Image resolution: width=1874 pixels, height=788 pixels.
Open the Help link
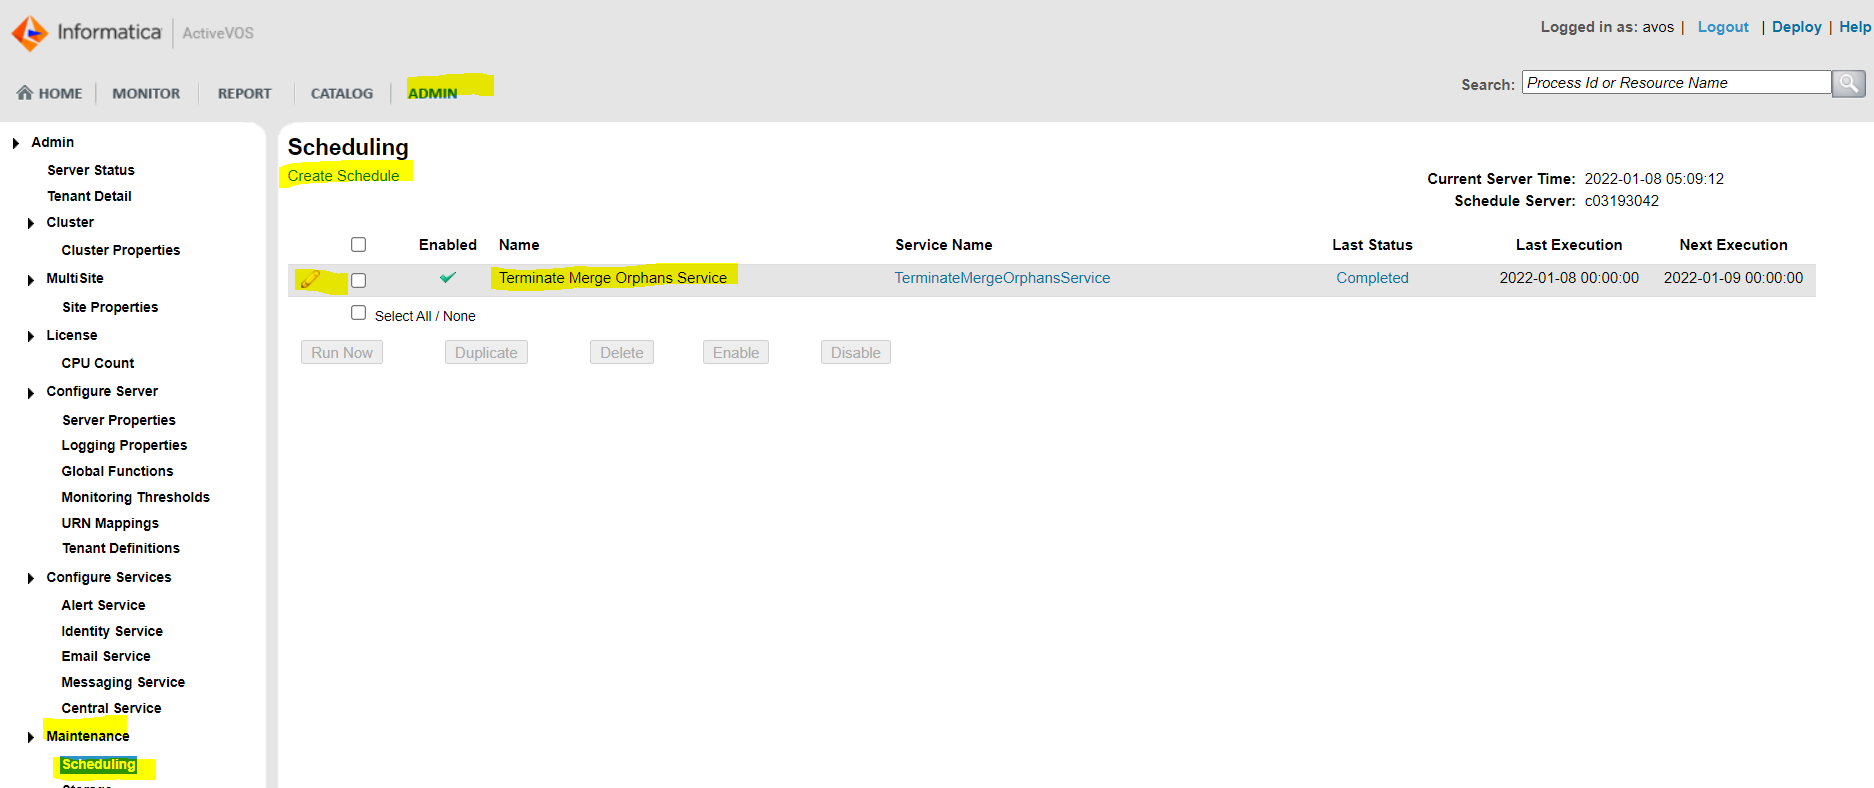tap(1855, 27)
